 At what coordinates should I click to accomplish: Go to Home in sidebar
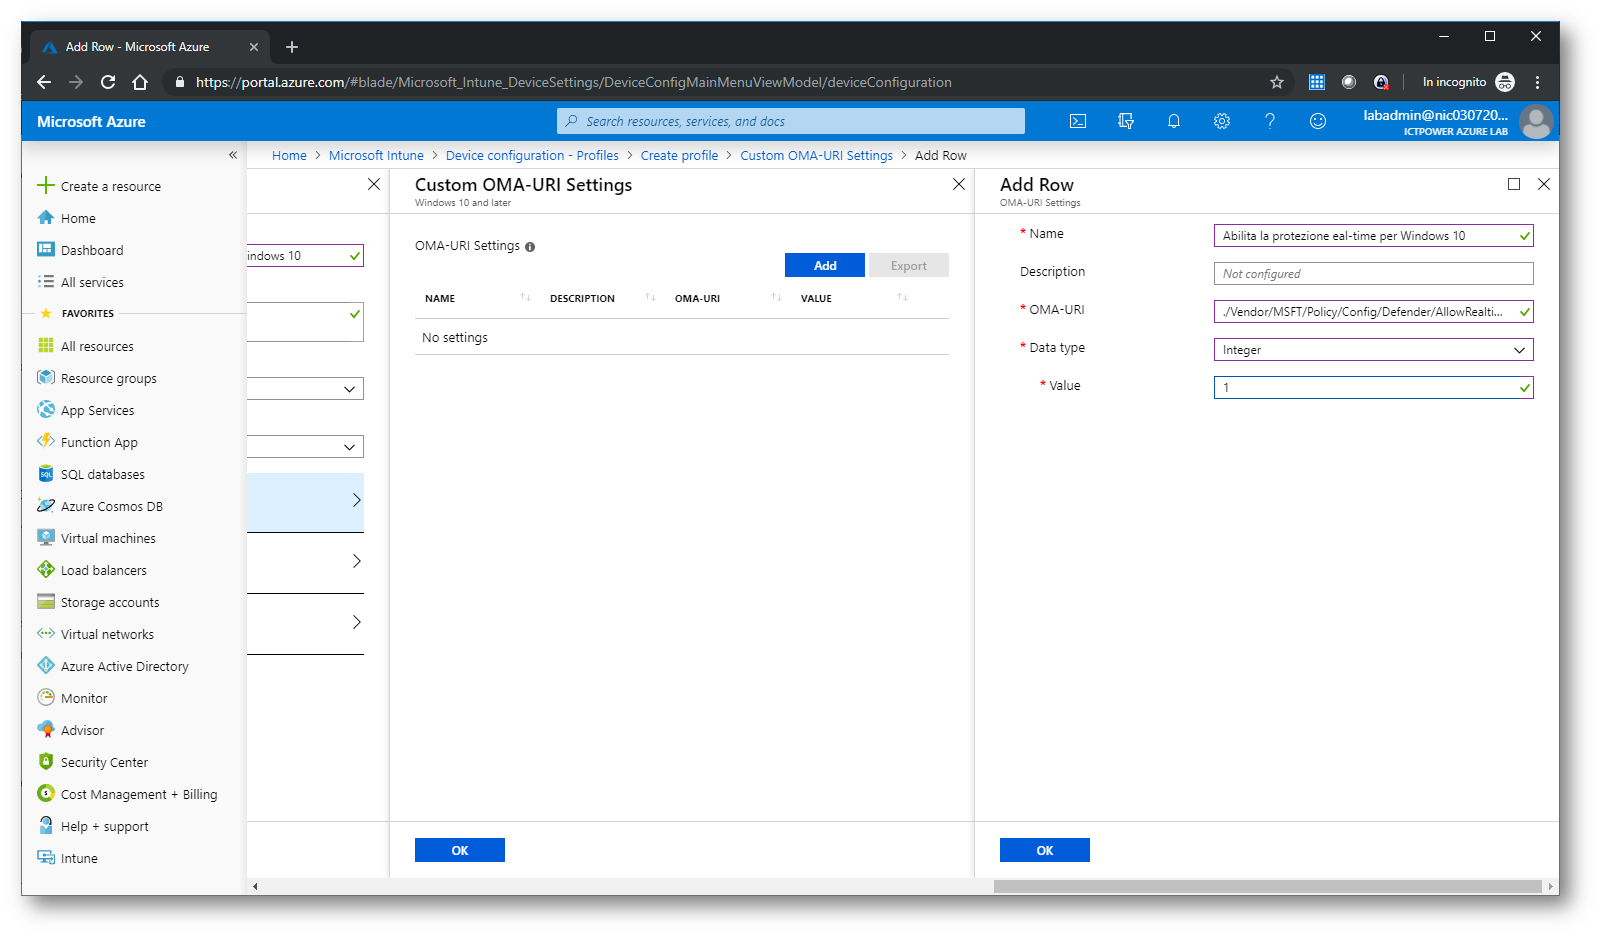tap(67, 218)
